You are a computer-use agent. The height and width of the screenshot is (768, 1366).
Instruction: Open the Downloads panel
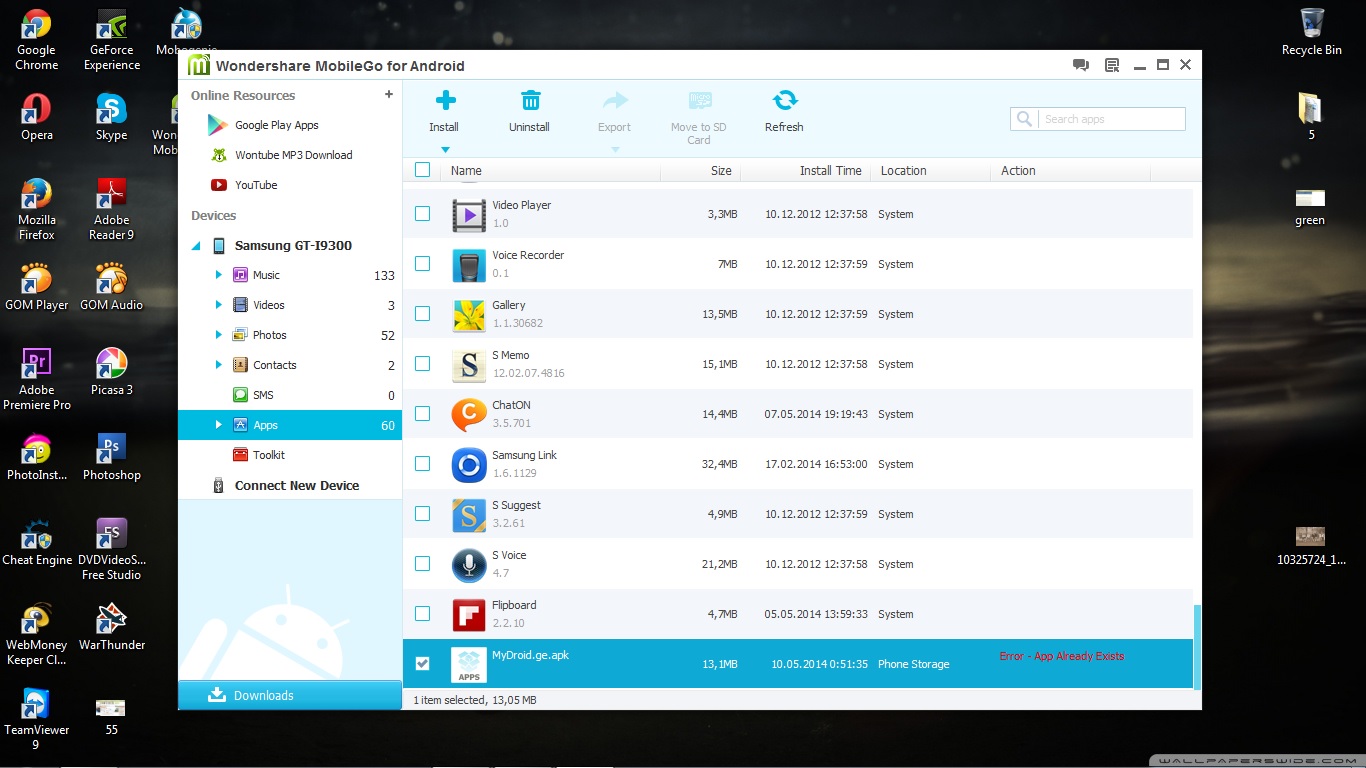[x=290, y=695]
